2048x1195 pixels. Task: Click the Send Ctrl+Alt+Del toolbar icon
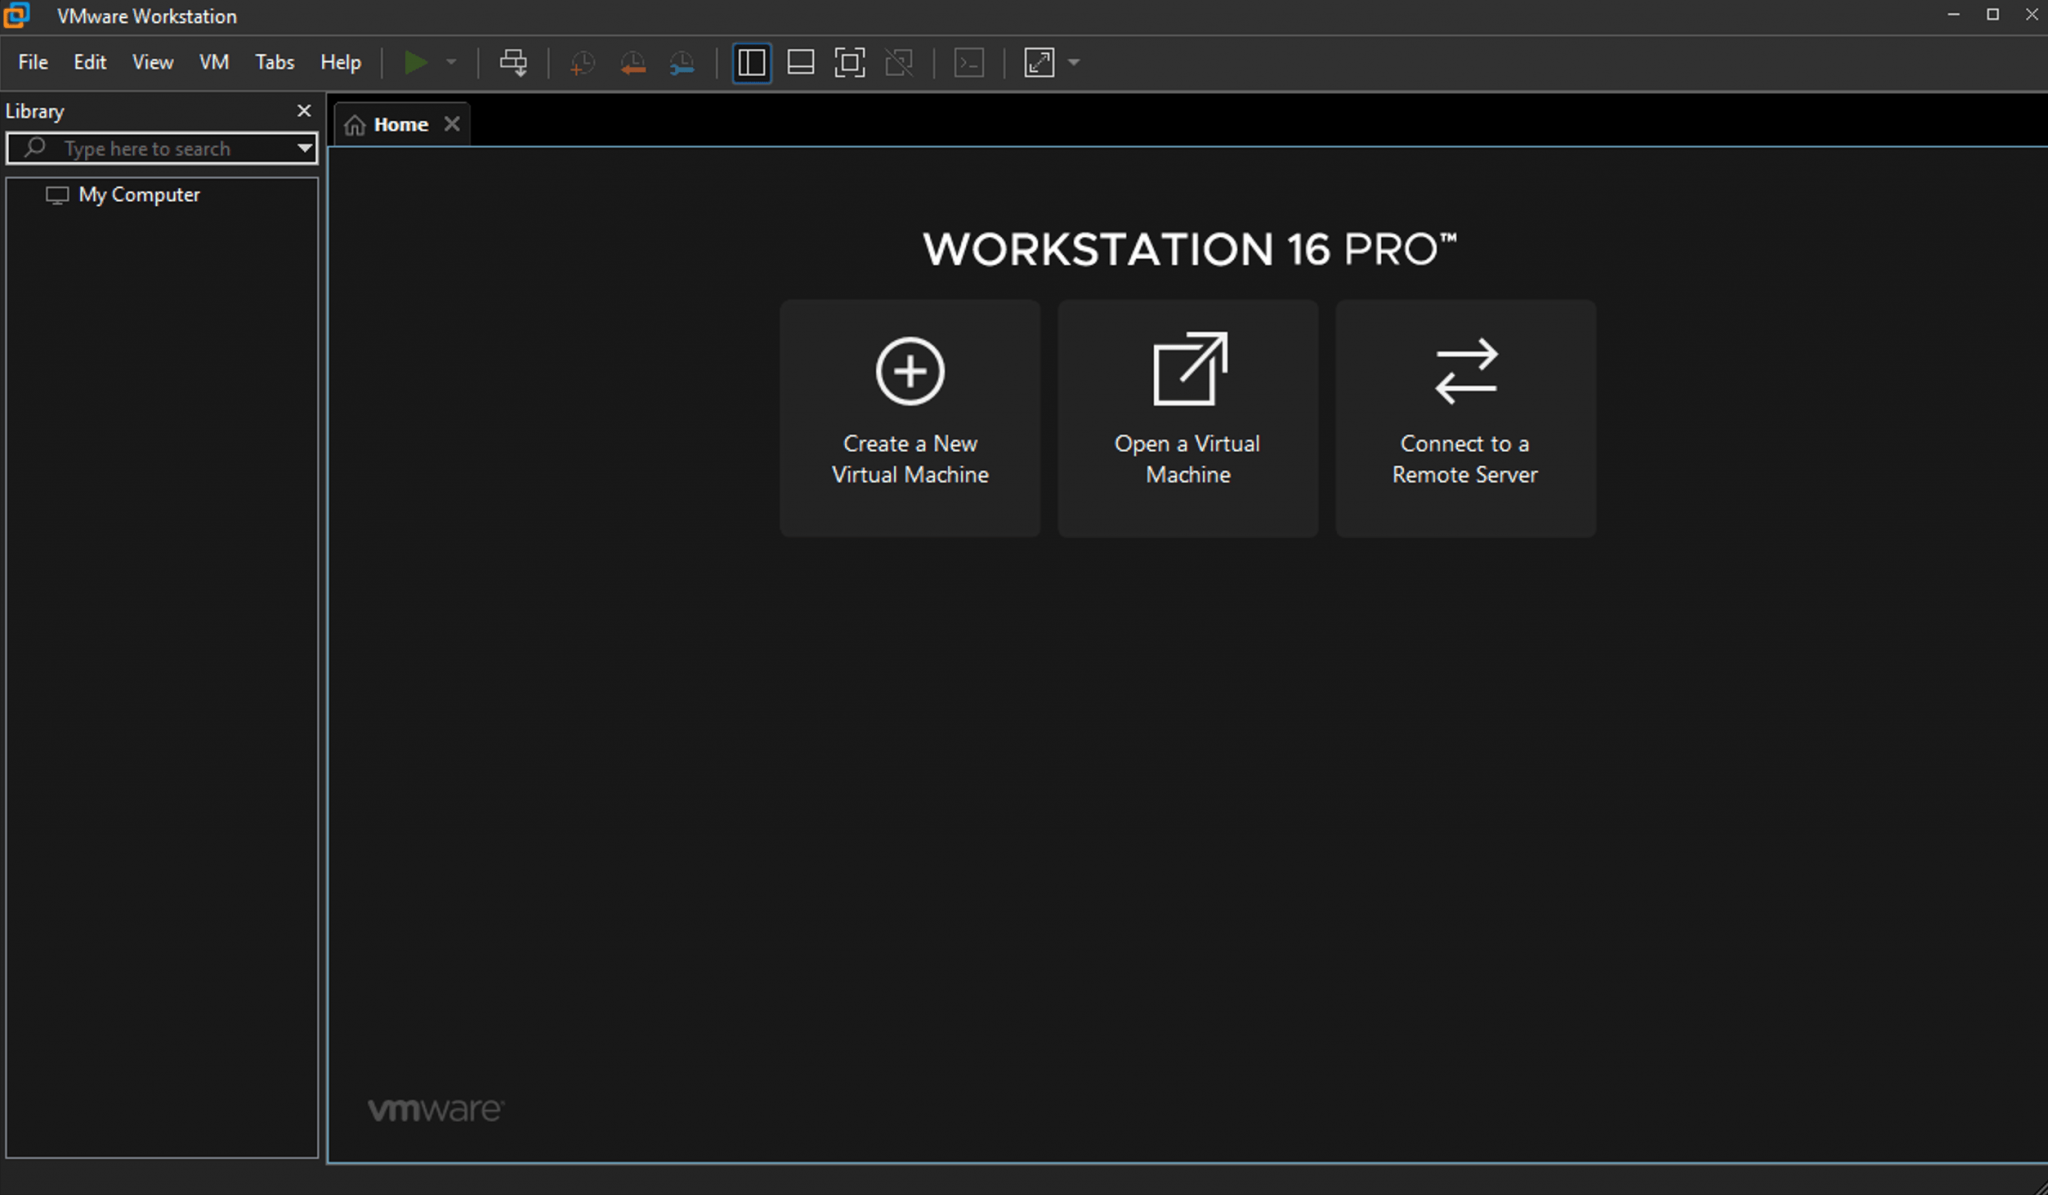[513, 62]
